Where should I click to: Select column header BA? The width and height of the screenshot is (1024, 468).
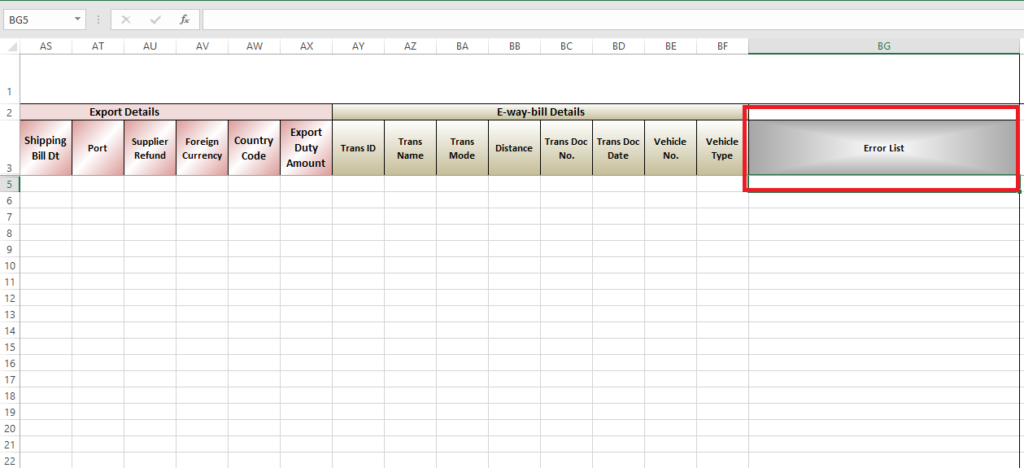click(462, 46)
